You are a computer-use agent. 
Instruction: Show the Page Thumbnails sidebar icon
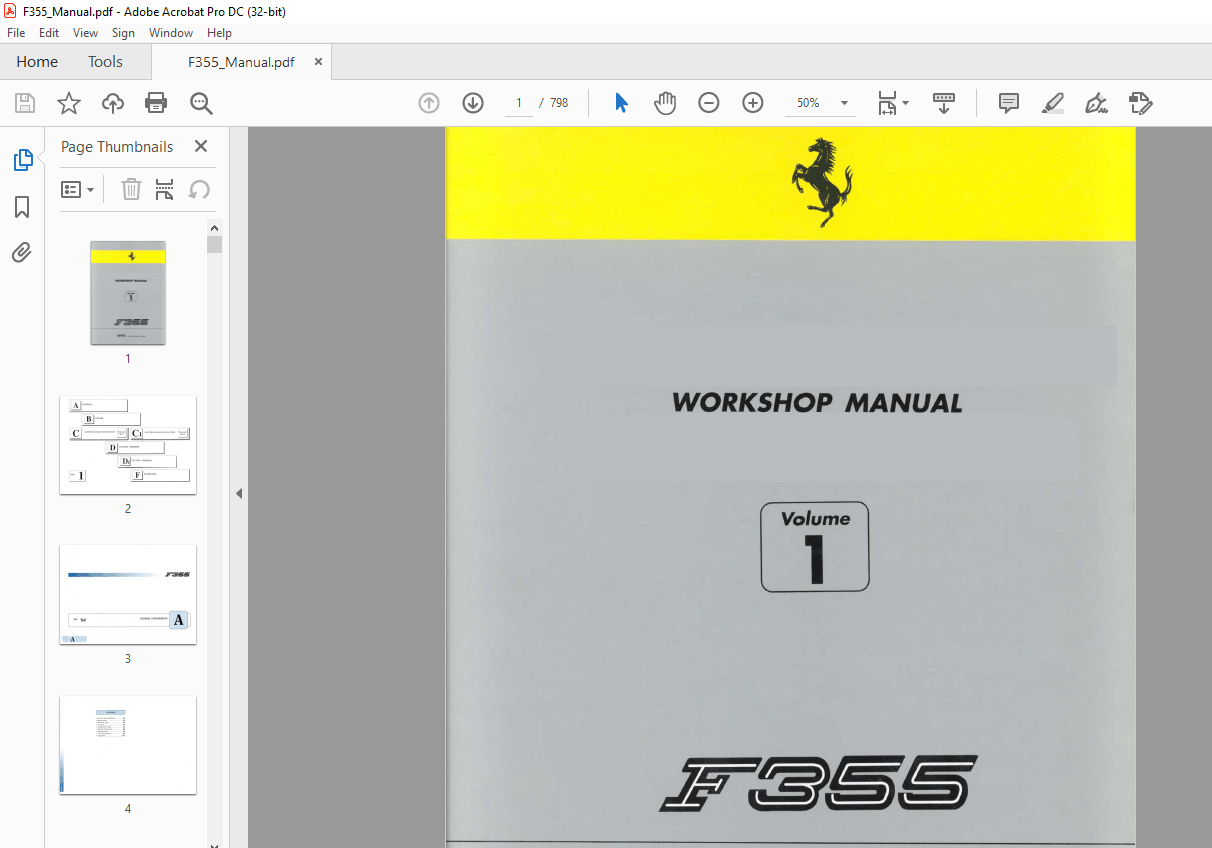22,160
